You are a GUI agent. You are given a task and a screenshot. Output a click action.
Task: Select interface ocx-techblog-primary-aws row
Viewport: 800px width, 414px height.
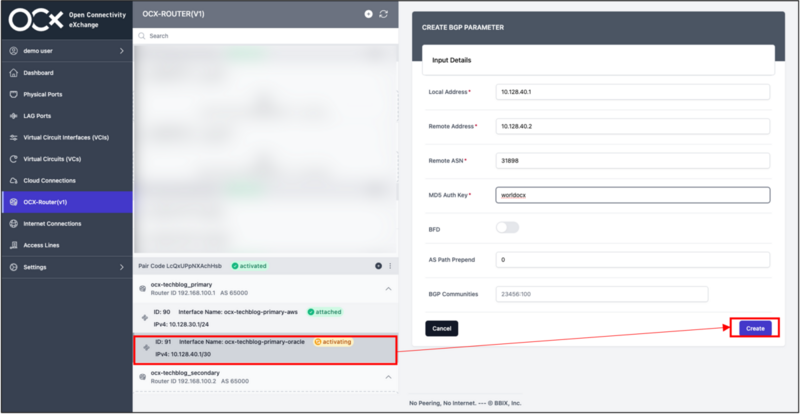pyautogui.click(x=265, y=318)
